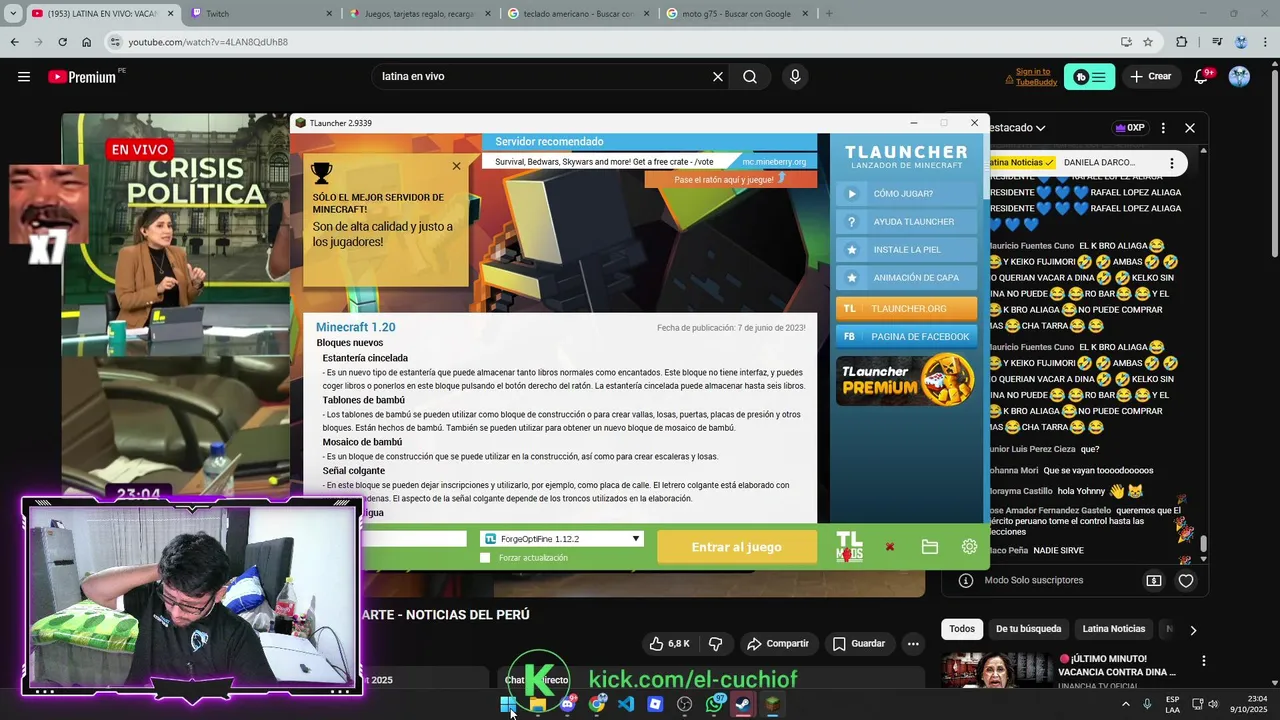Screen dimensions: 1280x720
Task: Clear the YouTube search text
Action: point(717,77)
